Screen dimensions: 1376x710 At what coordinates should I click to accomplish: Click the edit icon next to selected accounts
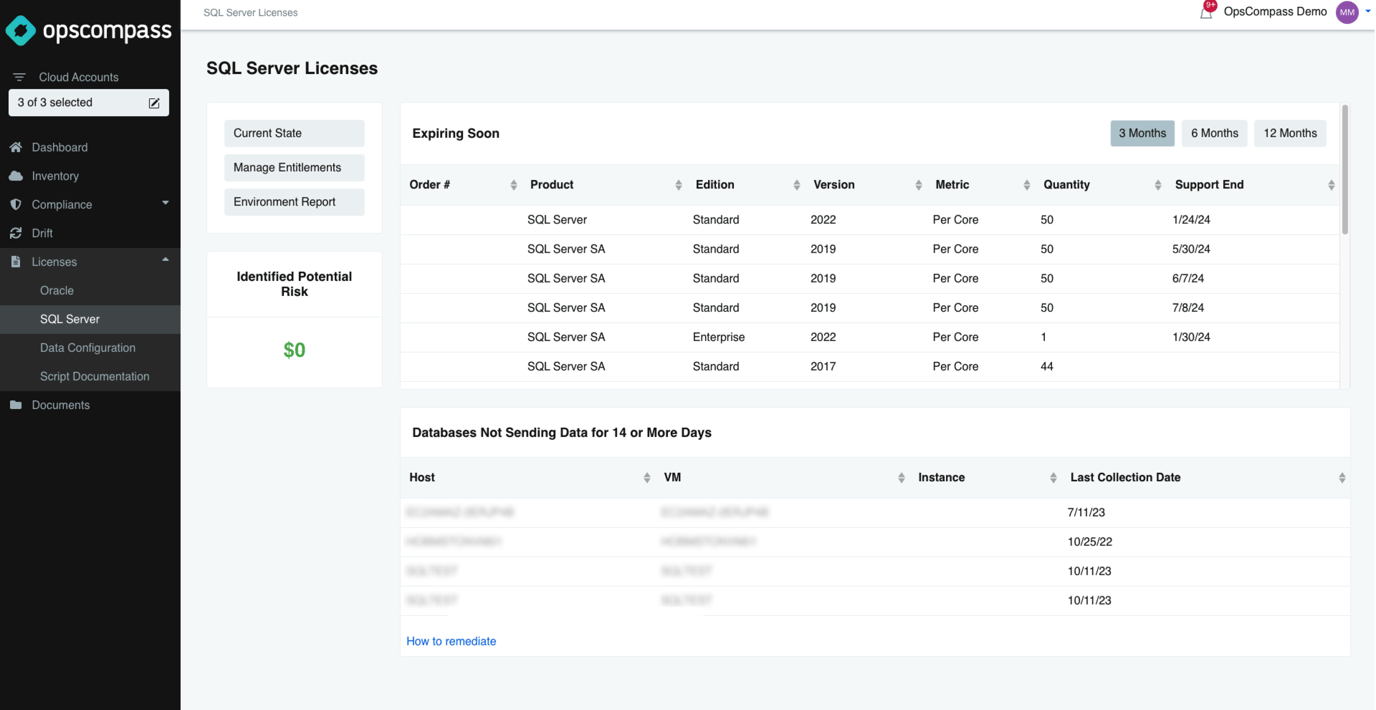pos(153,102)
